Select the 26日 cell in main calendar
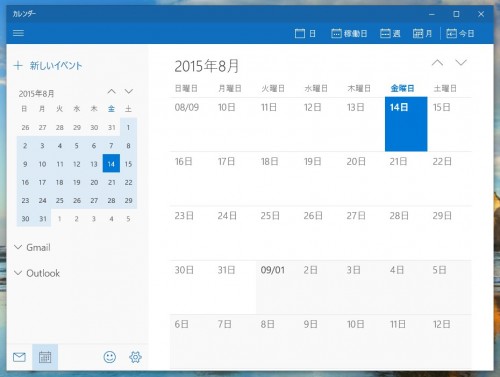Image resolution: width=500 pixels, height=377 pixels. pos(320,233)
